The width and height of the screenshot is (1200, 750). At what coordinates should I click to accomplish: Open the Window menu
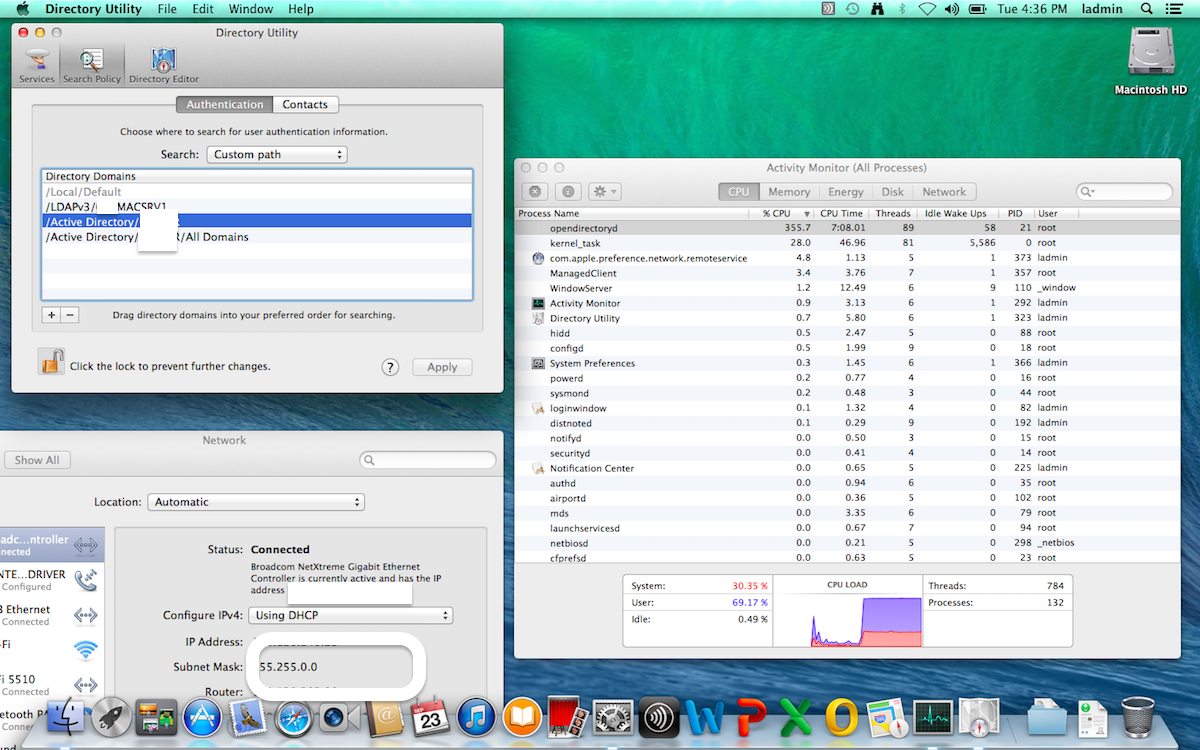tap(250, 9)
